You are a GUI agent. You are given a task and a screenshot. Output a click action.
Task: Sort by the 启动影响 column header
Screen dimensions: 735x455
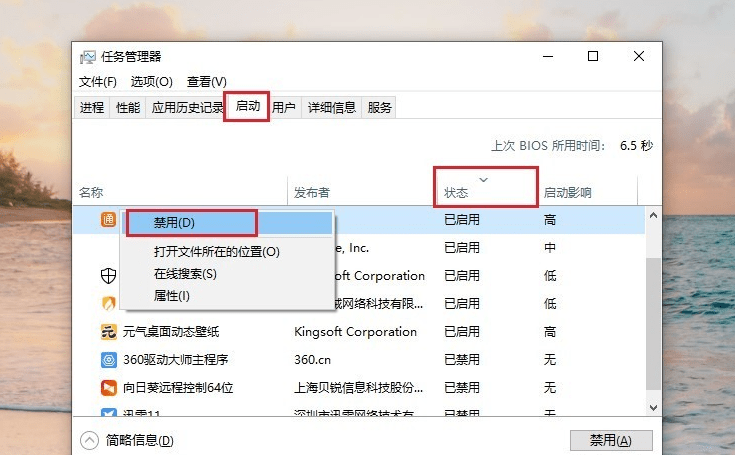click(568, 192)
